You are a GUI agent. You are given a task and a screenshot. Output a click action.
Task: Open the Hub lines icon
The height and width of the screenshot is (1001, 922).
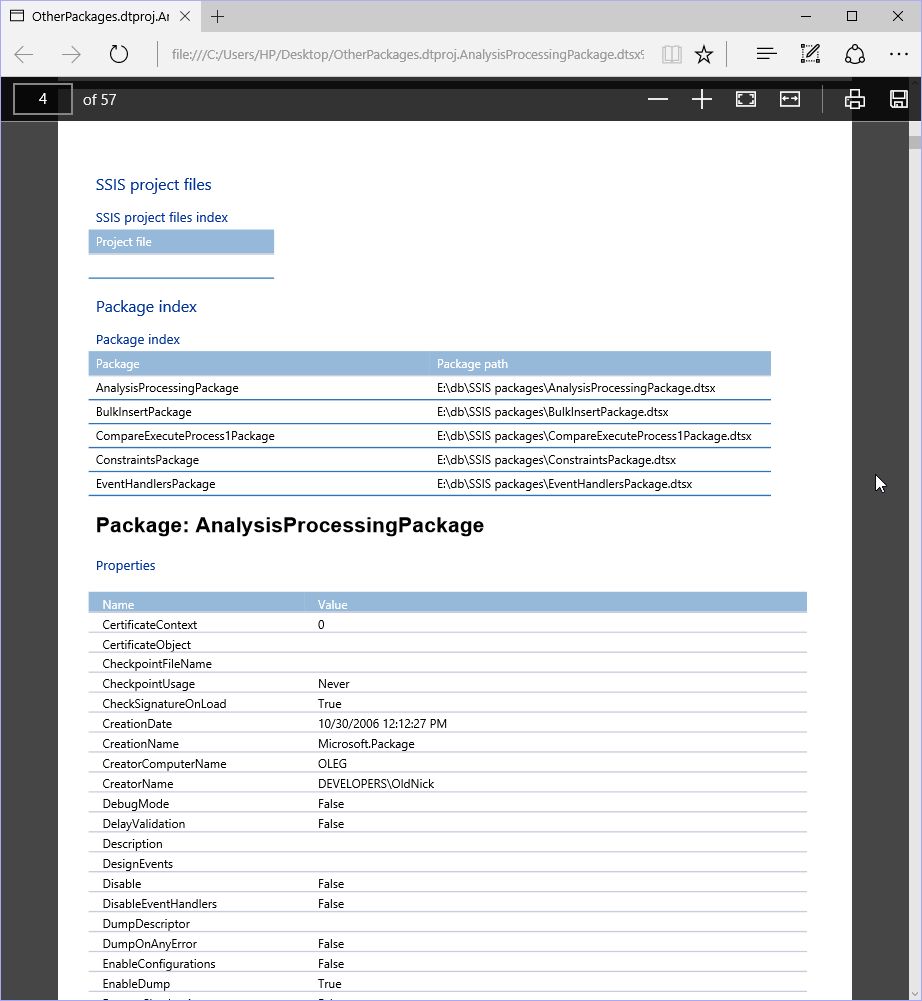766,54
